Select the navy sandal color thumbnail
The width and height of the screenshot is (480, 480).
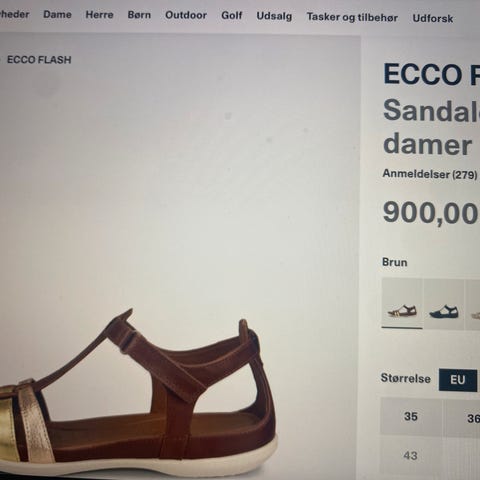tap(444, 304)
